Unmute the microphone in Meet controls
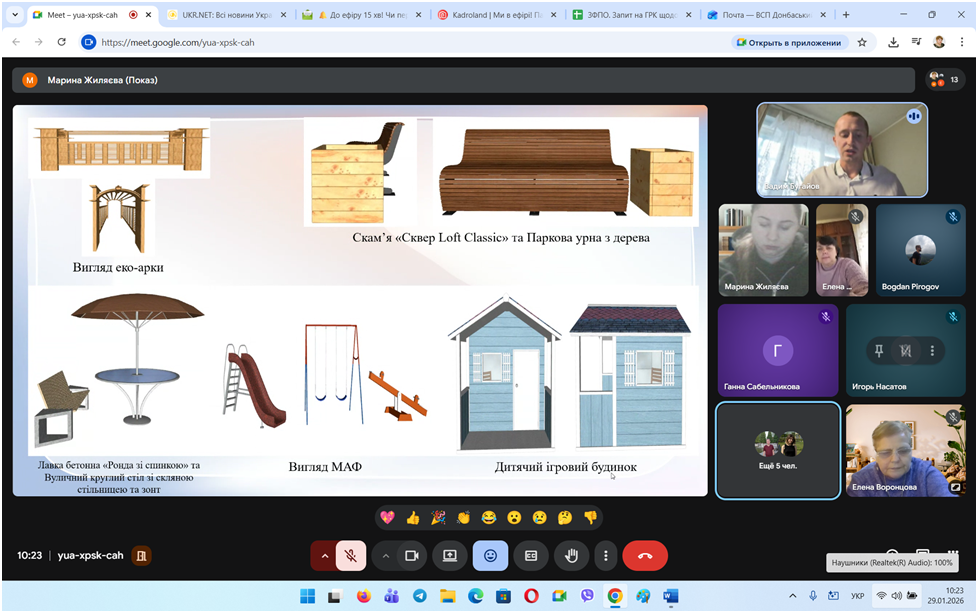 click(350, 555)
